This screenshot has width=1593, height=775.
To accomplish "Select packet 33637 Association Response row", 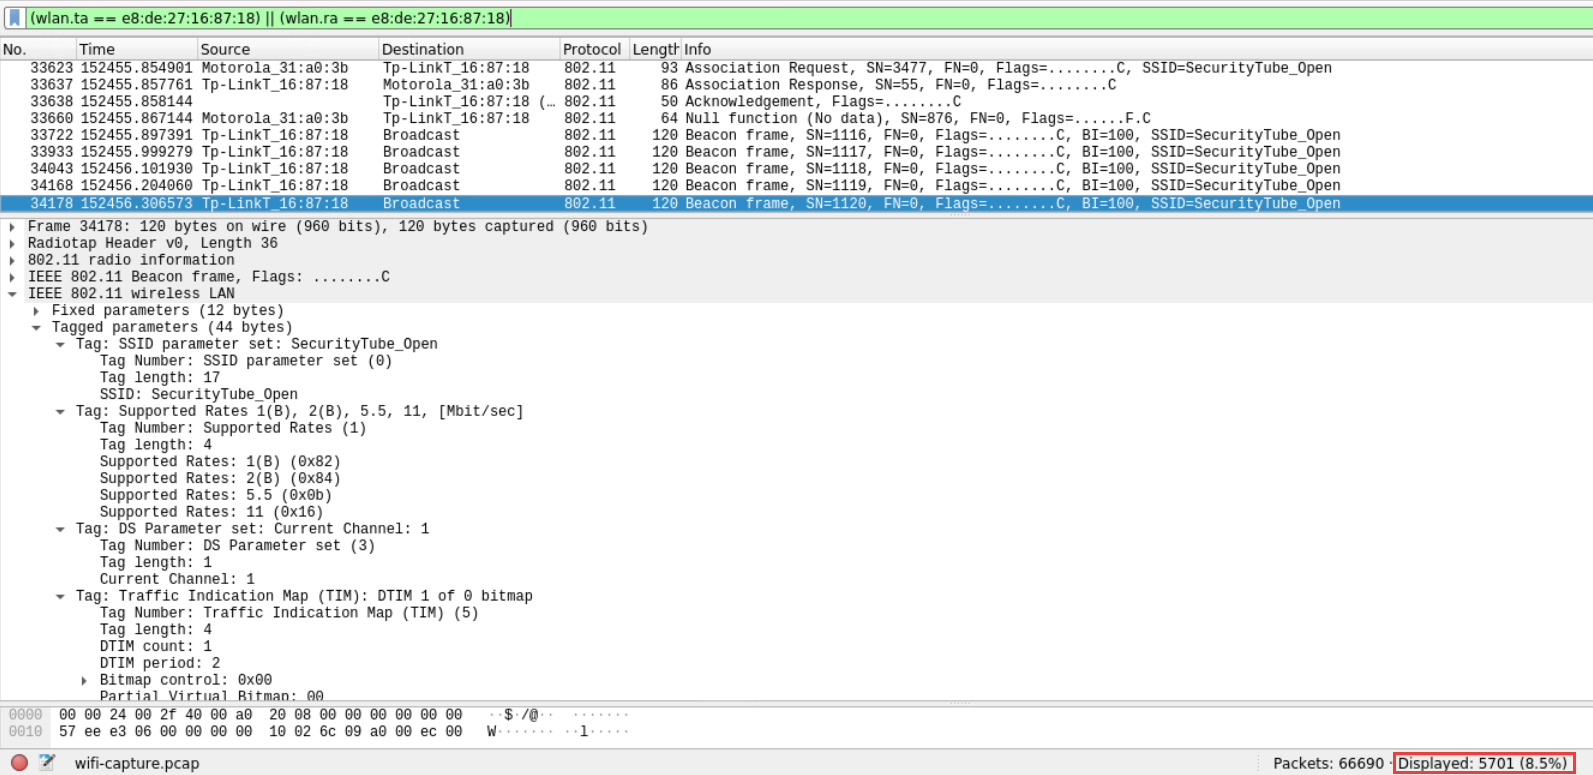I will tap(796, 85).
